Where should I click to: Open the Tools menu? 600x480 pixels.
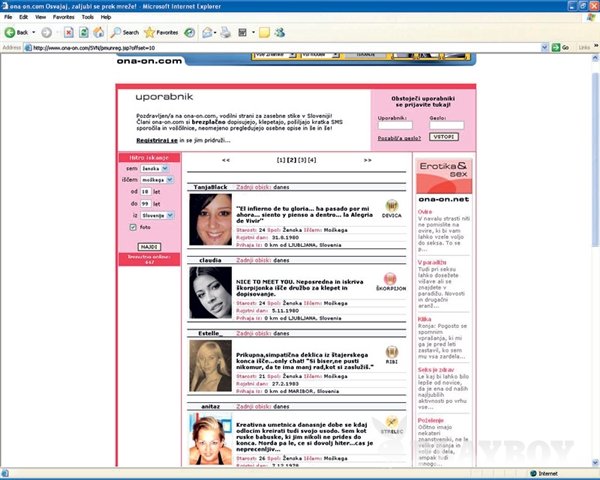point(88,17)
